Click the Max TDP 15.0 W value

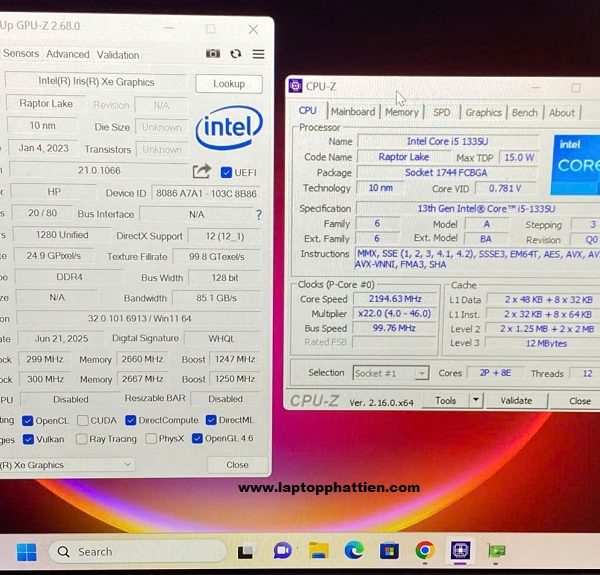coord(519,157)
